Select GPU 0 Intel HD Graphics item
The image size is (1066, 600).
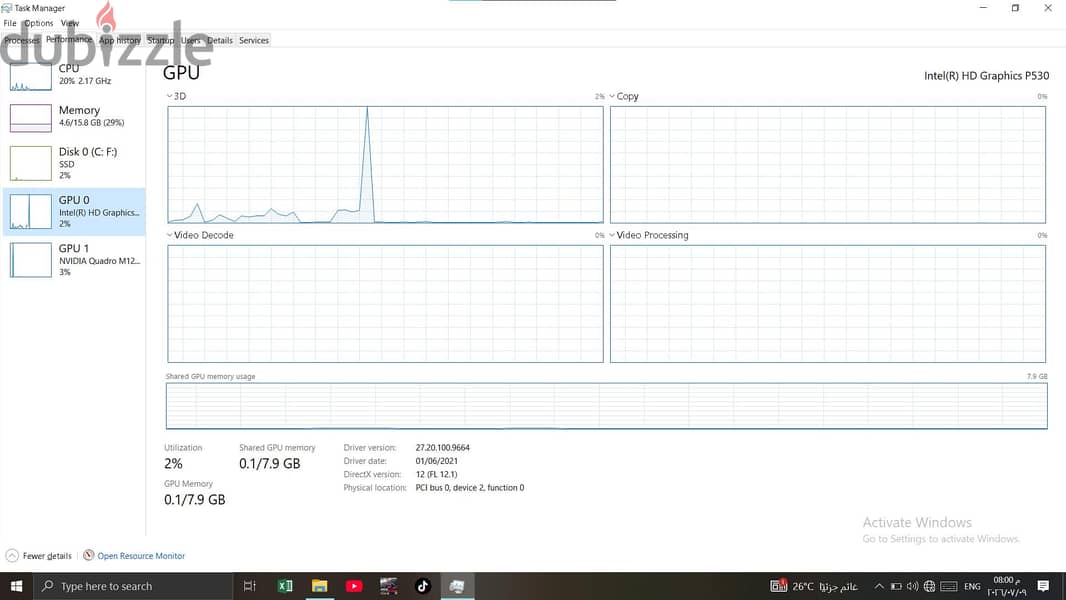73,212
